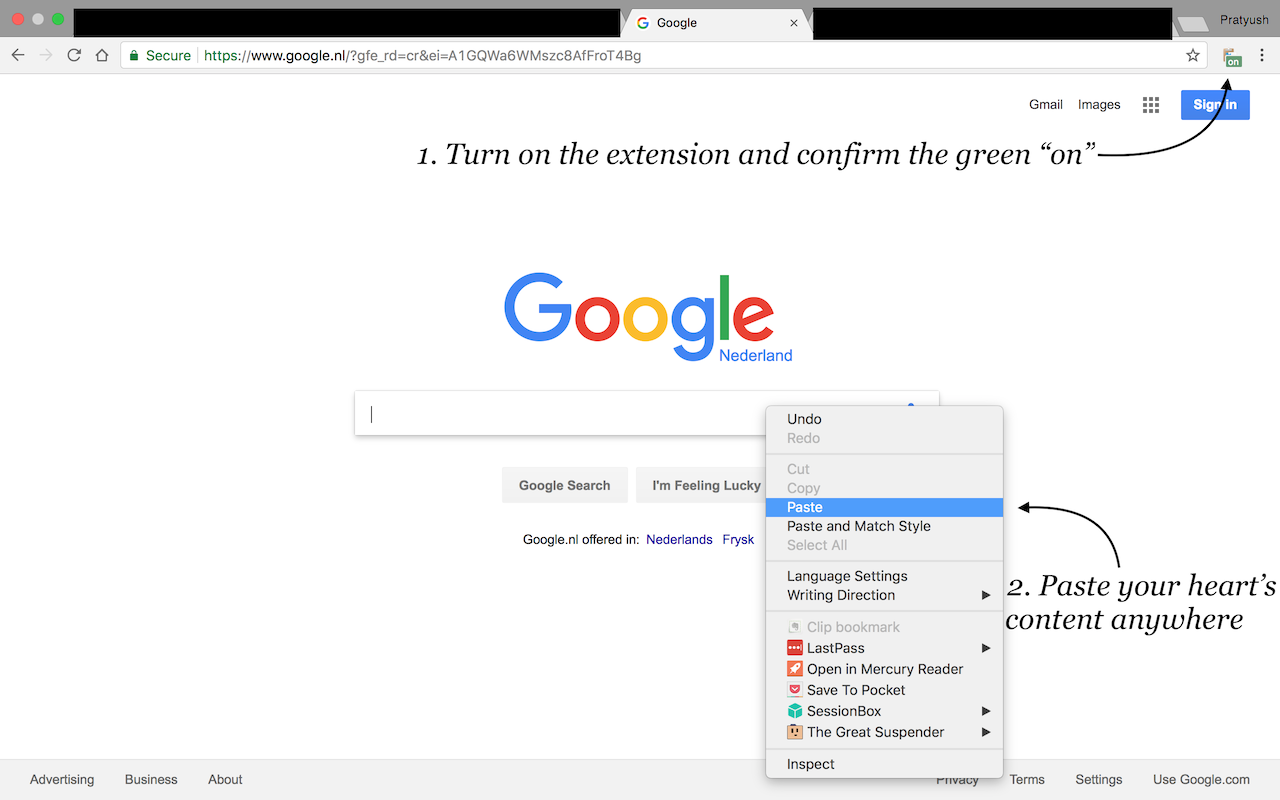
Task: Open the Terms footer link
Action: [x=1027, y=780]
